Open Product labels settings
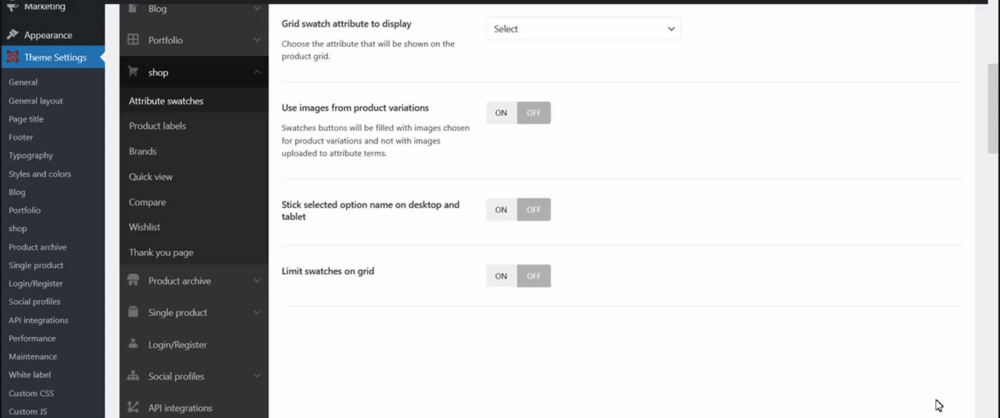Viewport: 1000px width, 418px height. pos(157,126)
